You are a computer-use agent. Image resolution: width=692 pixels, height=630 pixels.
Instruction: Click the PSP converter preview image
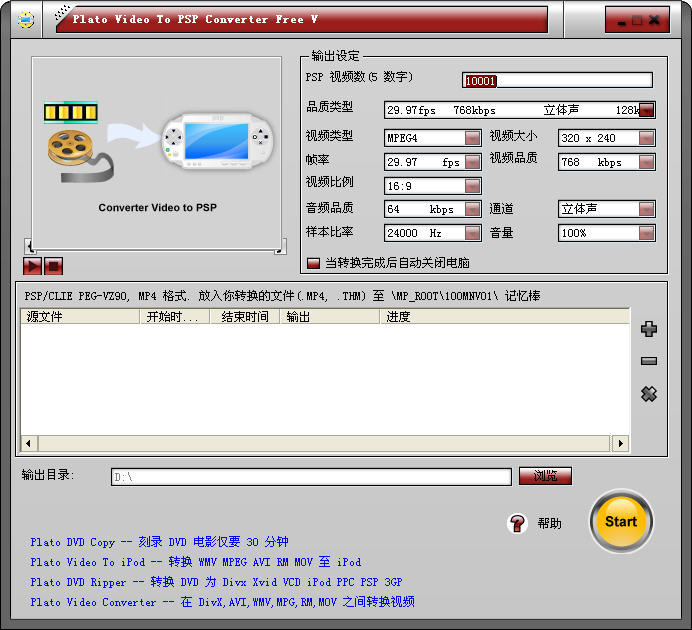(x=157, y=153)
